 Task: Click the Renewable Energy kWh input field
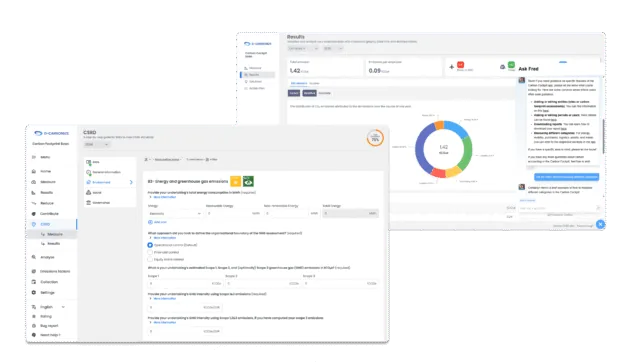[x=233, y=213]
